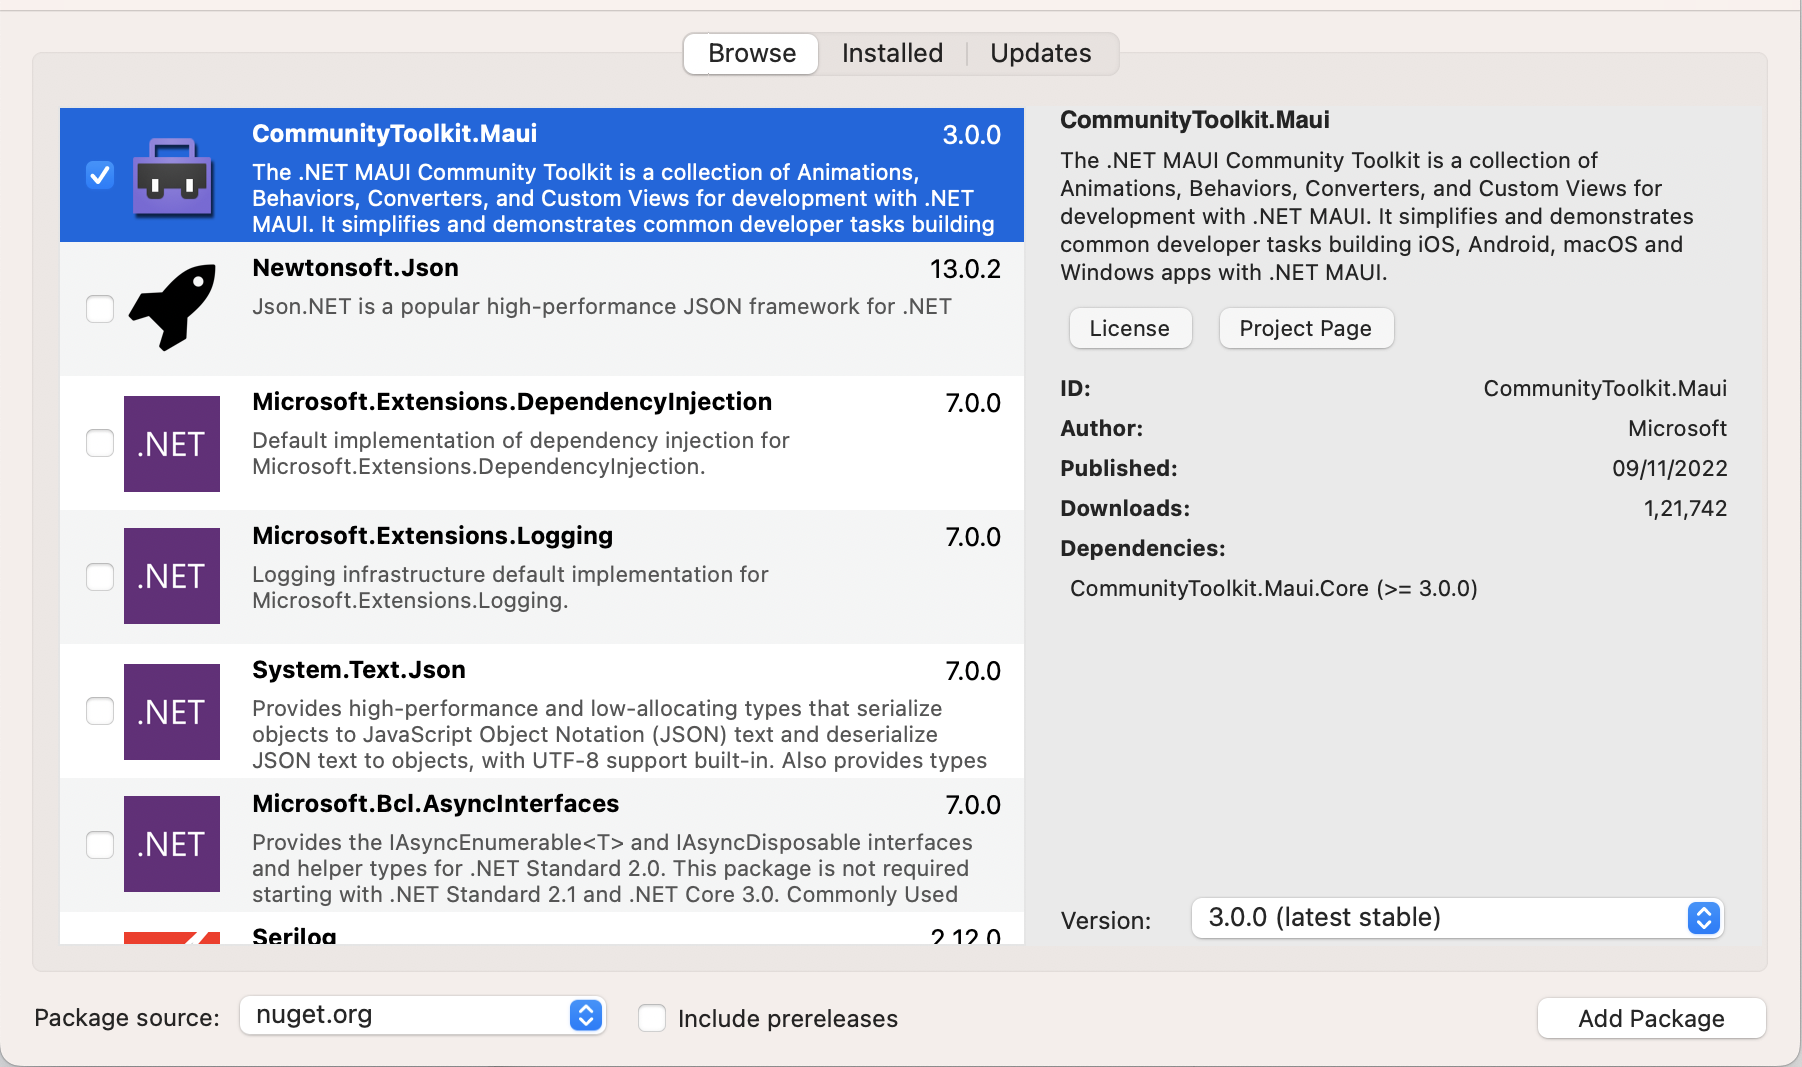This screenshot has width=1802, height=1067.
Task: Click the .NET icon for Microsoft.Bcl.AsyncInterfaces
Action: pos(171,844)
